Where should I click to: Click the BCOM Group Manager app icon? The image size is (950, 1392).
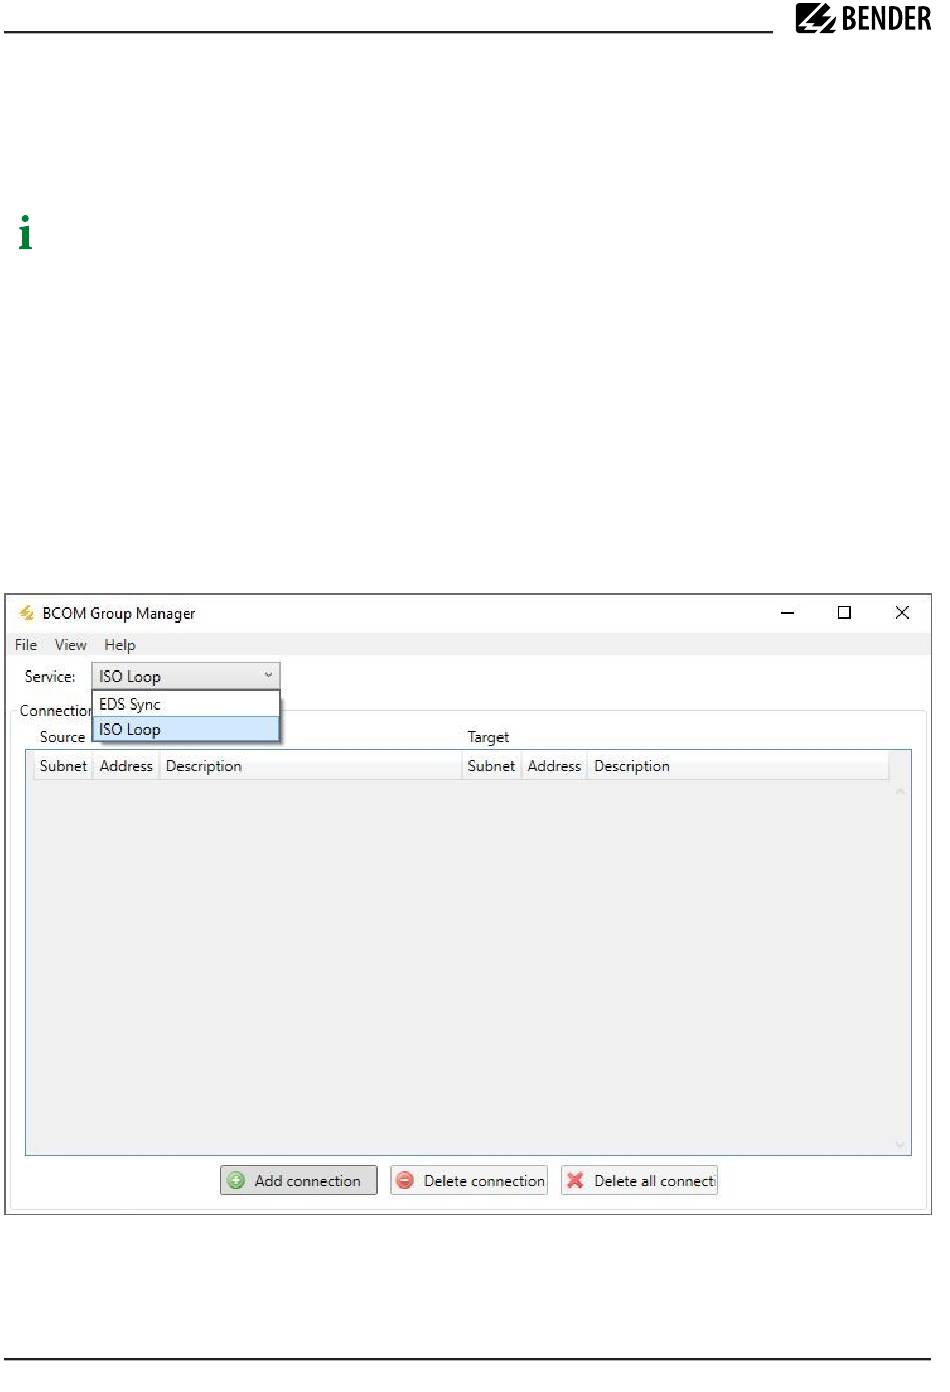pos(27,613)
